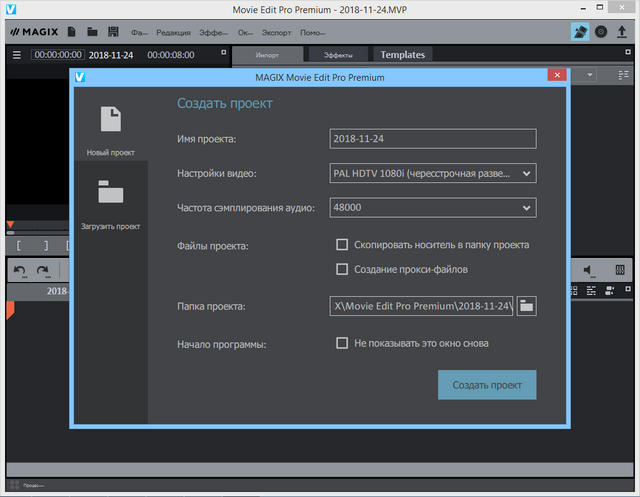Click the undo arrow in timeline toolbar

(x=19, y=271)
